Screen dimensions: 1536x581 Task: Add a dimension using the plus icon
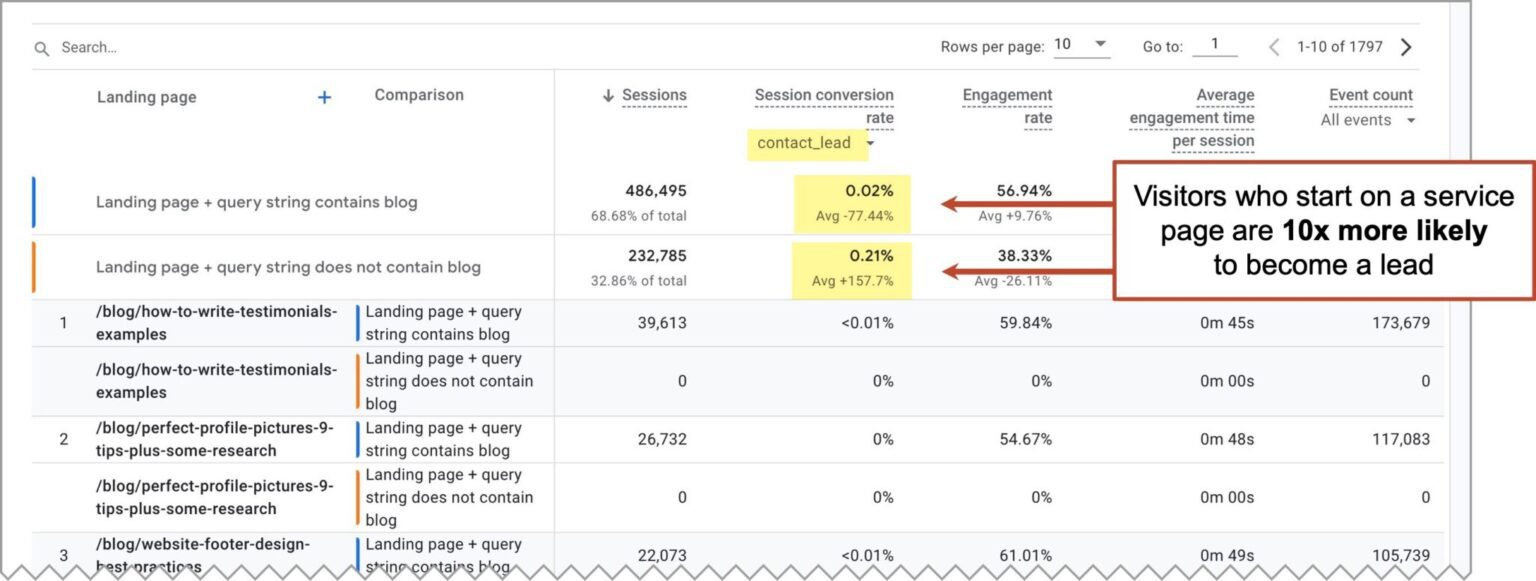[324, 97]
